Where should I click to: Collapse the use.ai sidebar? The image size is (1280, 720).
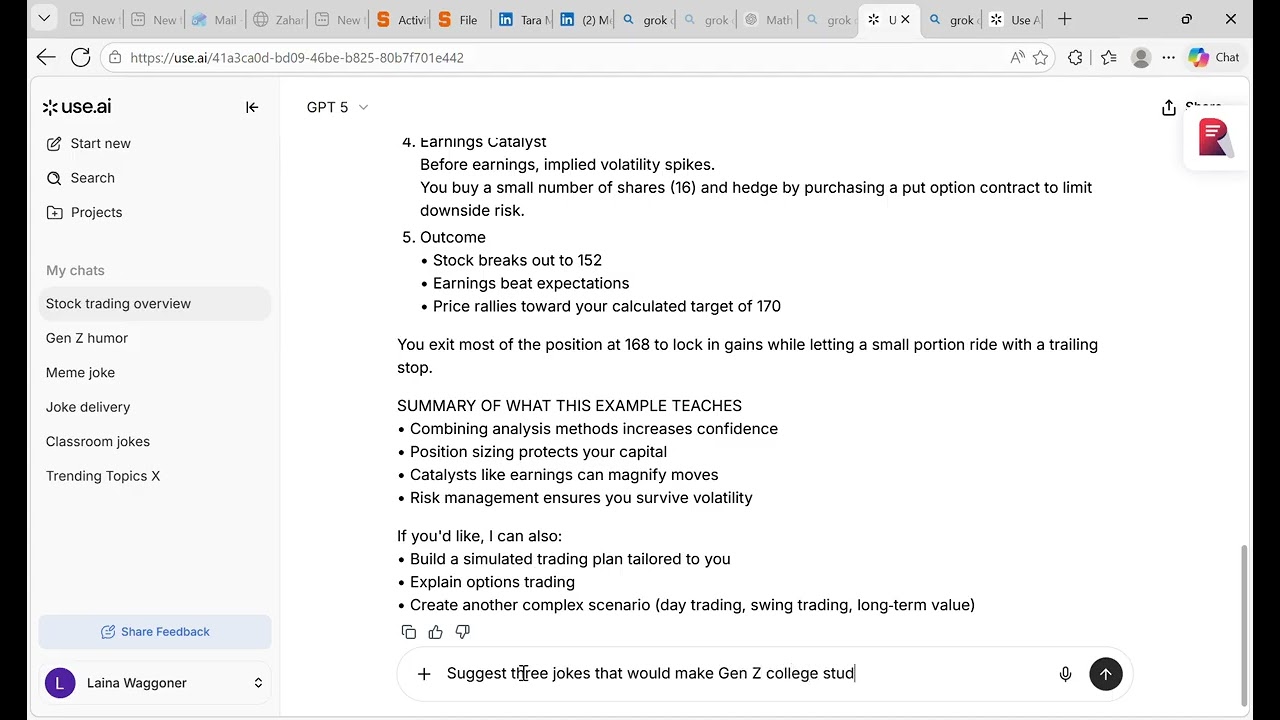(x=252, y=107)
